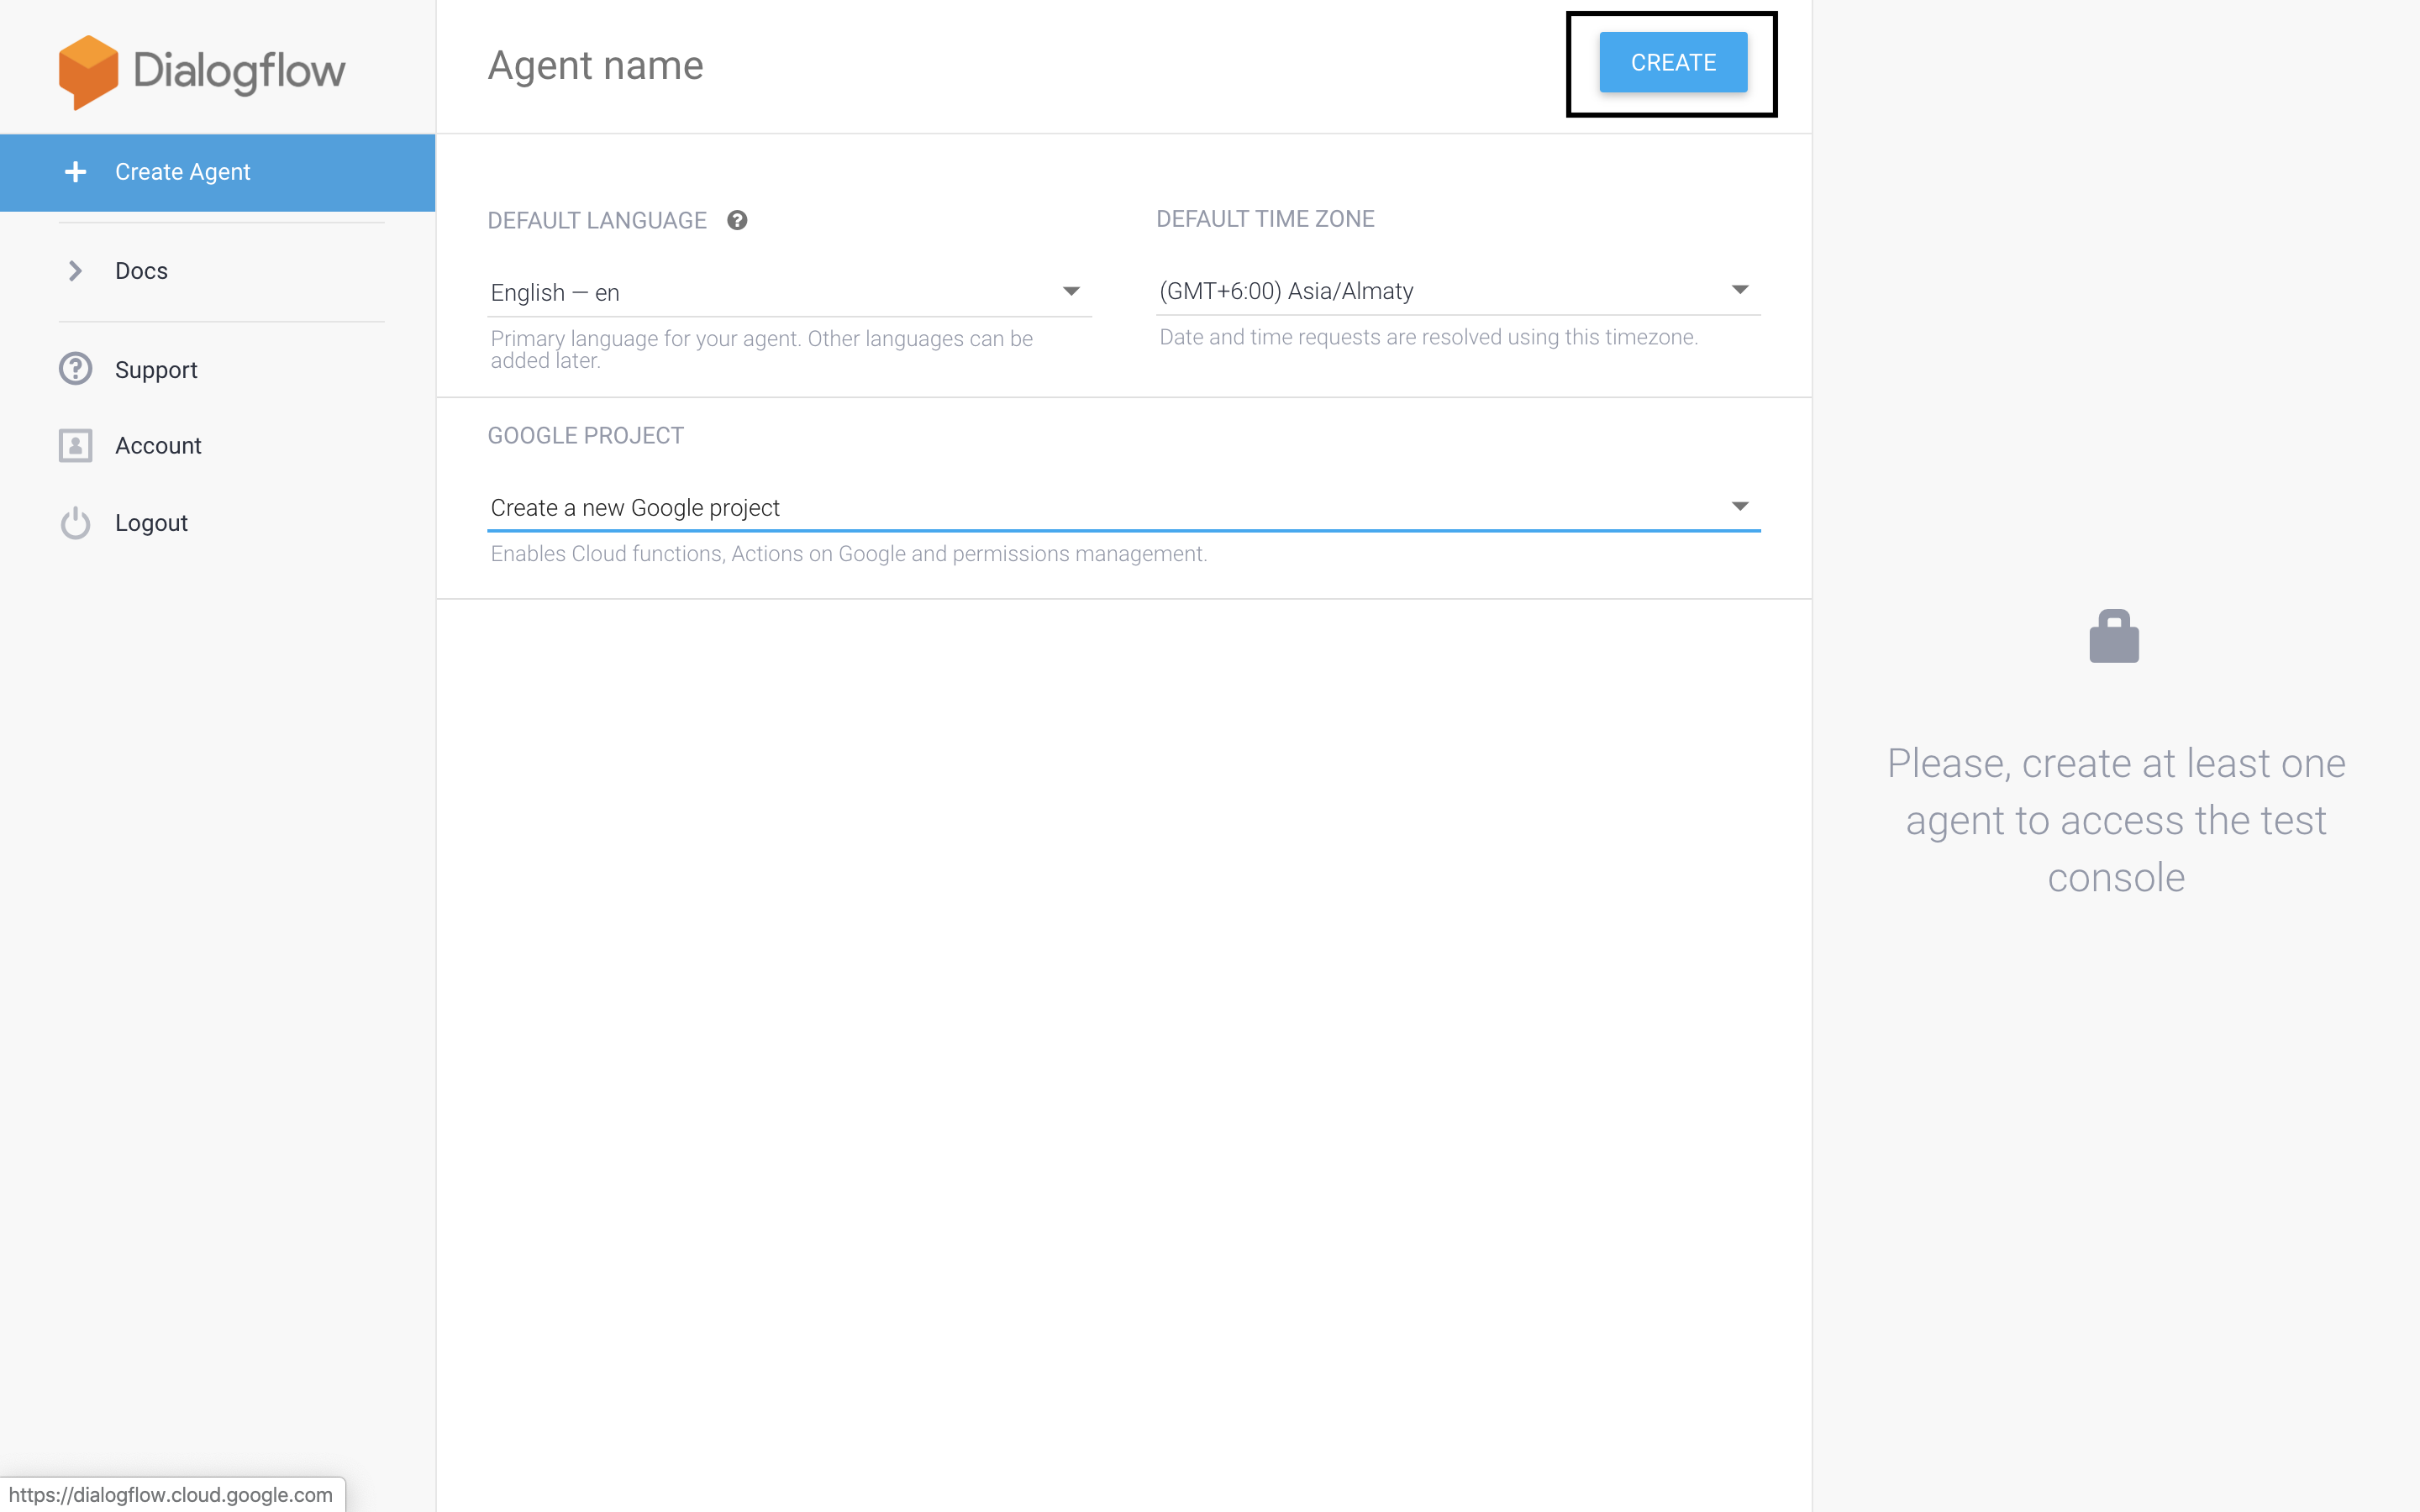The height and width of the screenshot is (1512, 2420).
Task: Click the plus icon beside Create Agent
Action: (75, 172)
